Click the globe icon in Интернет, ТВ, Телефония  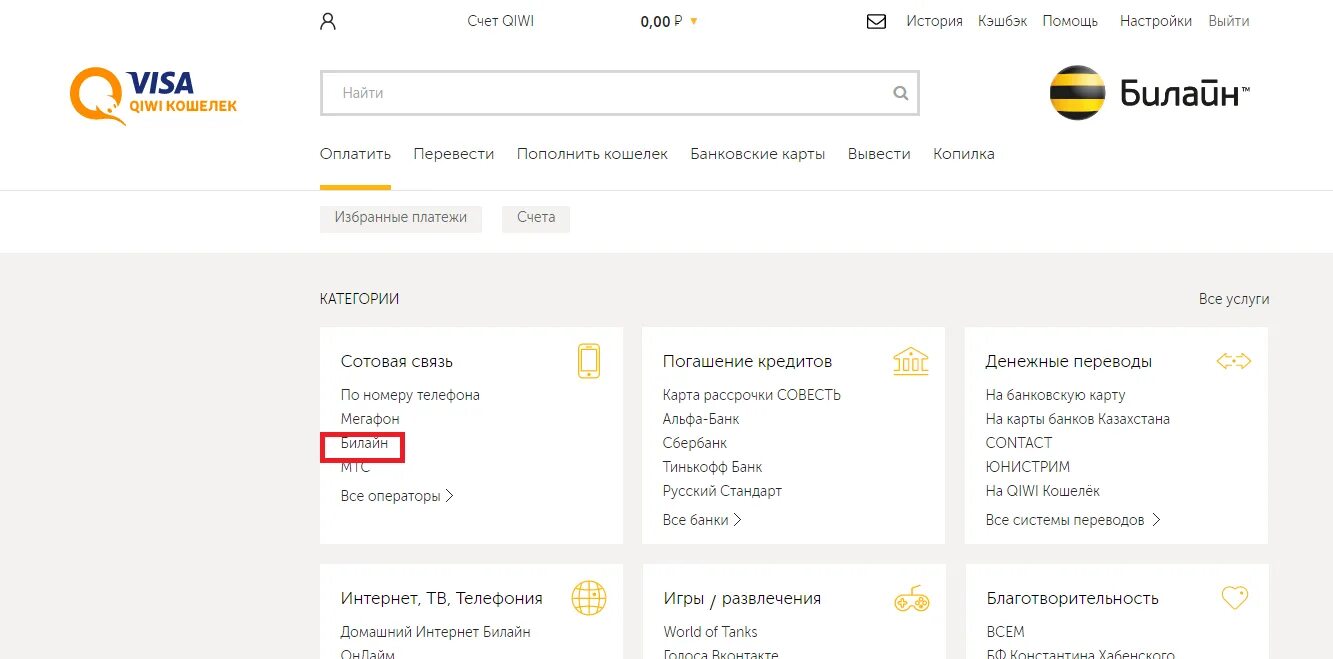pyautogui.click(x=589, y=598)
